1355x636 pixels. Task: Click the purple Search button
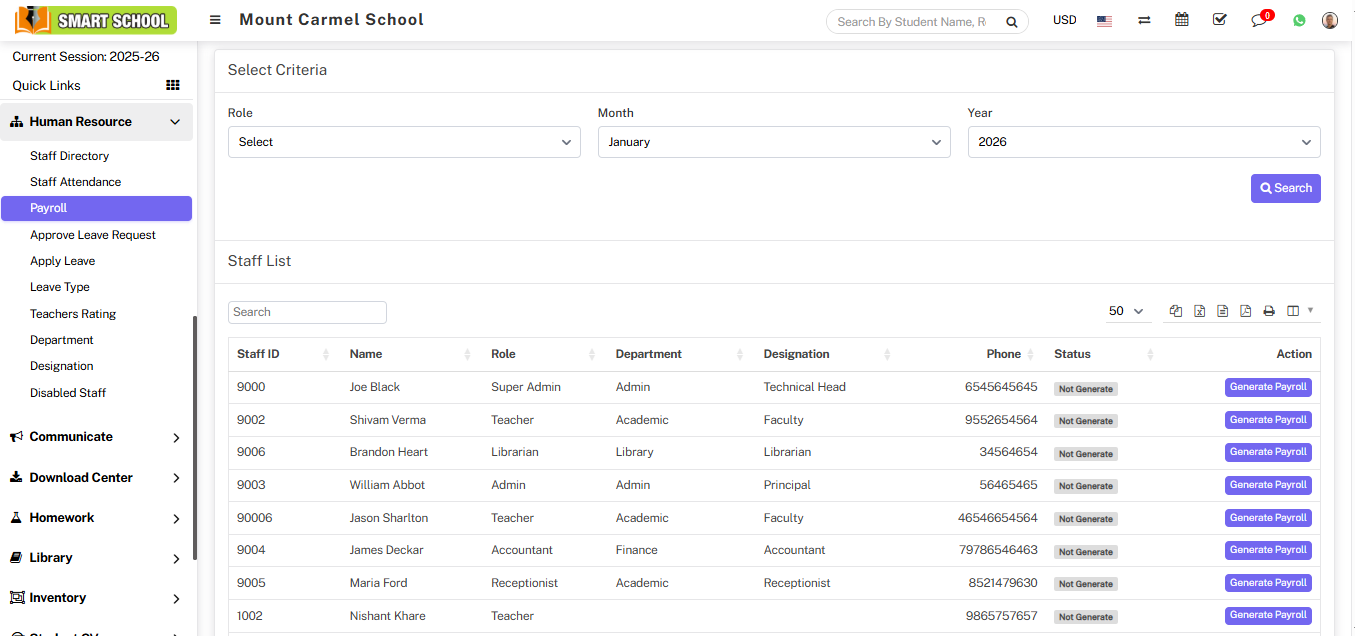[x=1285, y=188]
